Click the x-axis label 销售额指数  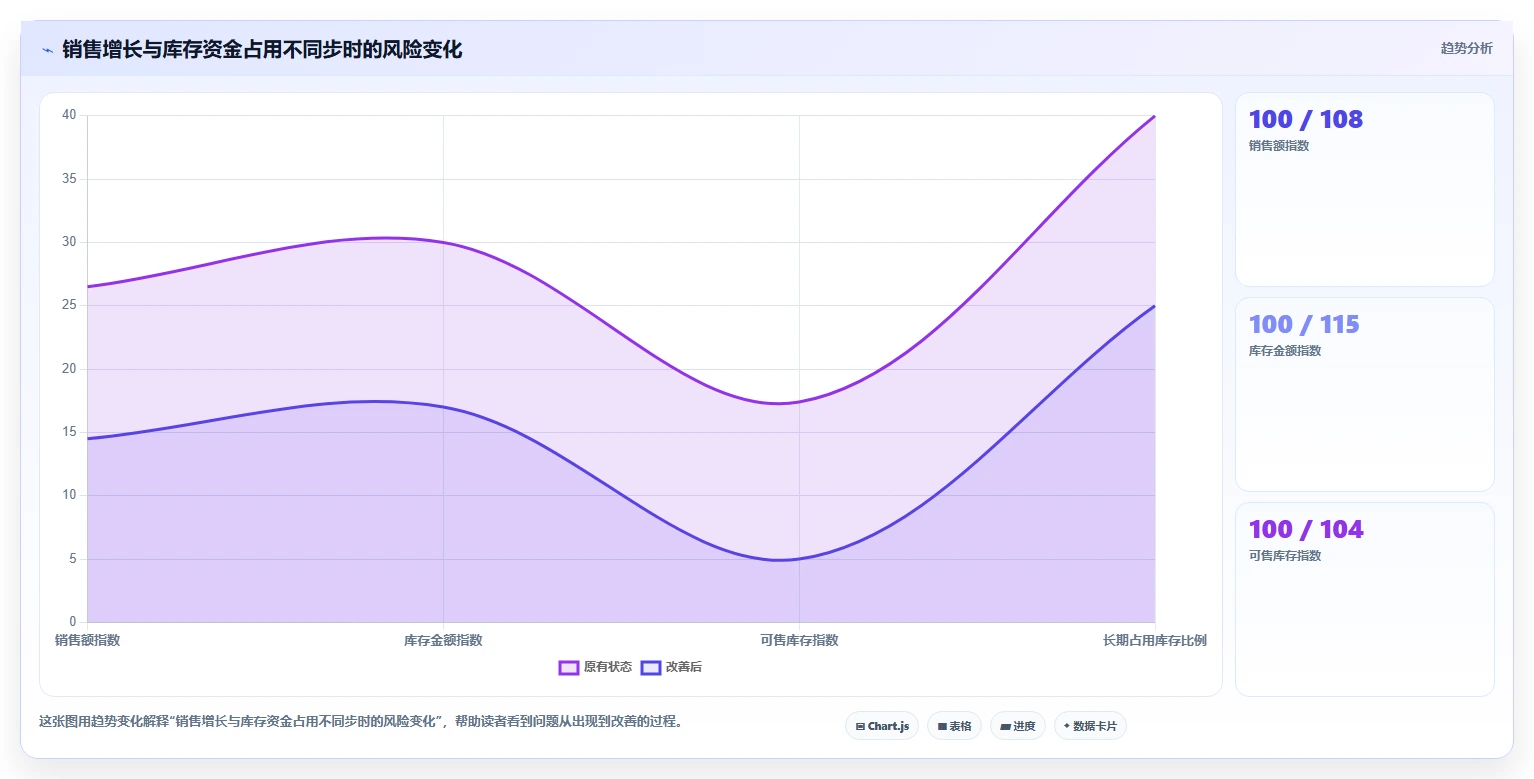[x=88, y=640]
